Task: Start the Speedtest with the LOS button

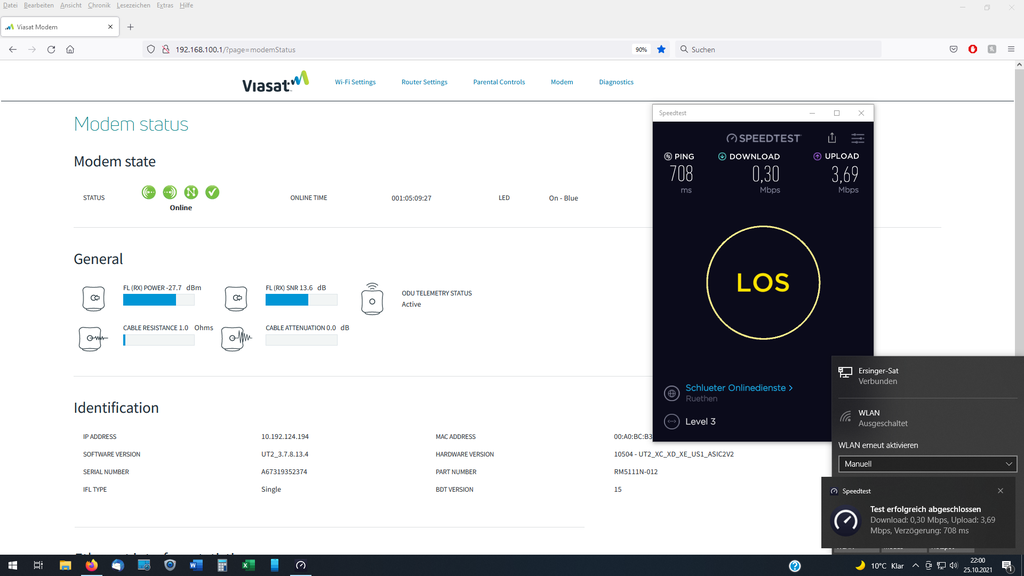Action: (x=763, y=283)
